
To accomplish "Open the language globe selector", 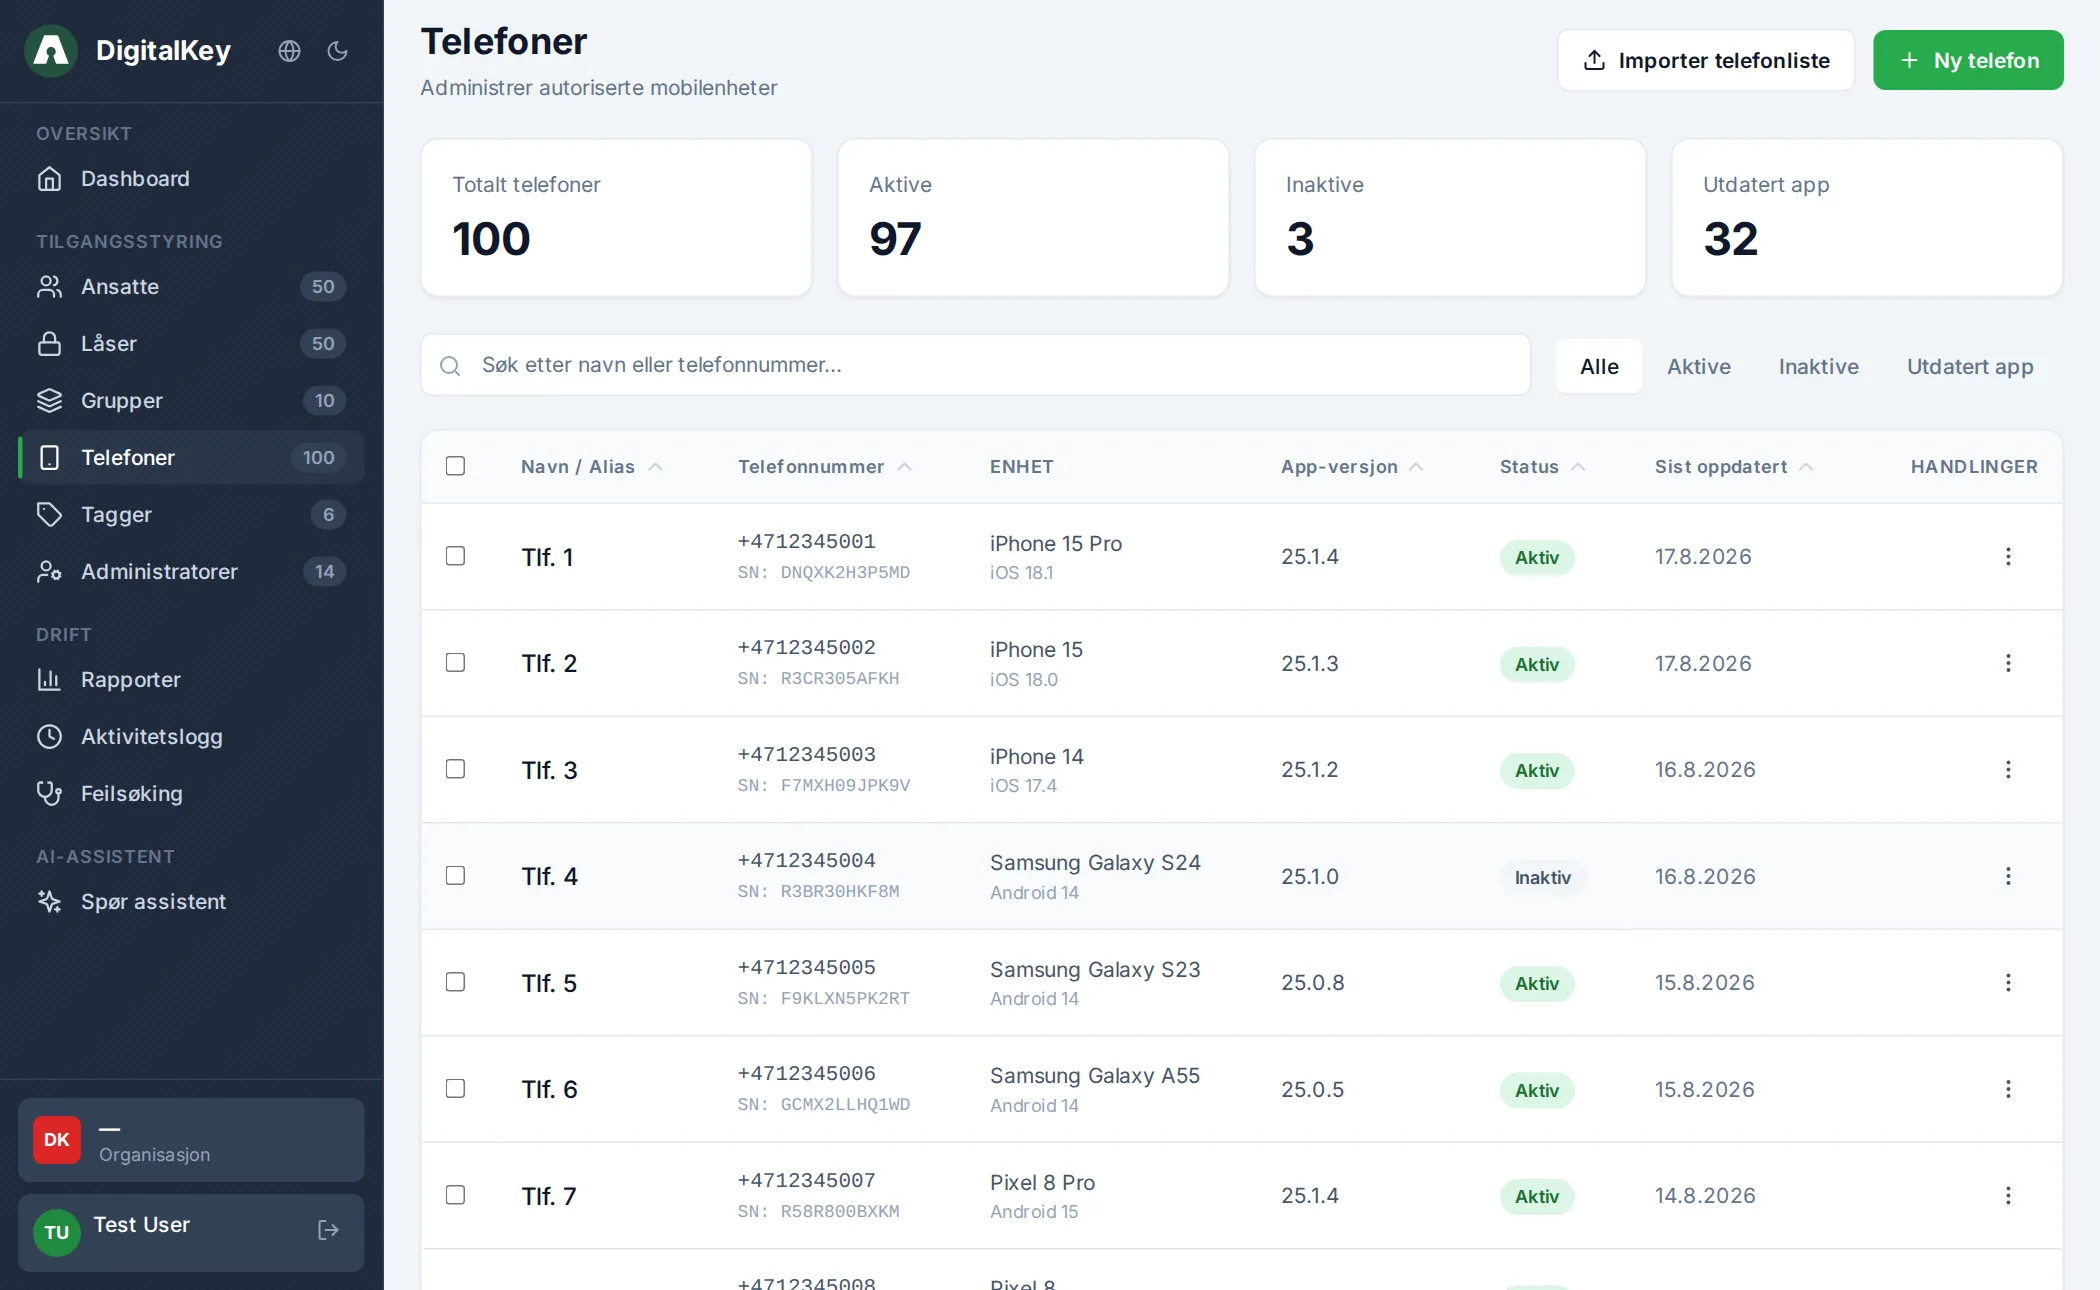I will pyautogui.click(x=289, y=51).
